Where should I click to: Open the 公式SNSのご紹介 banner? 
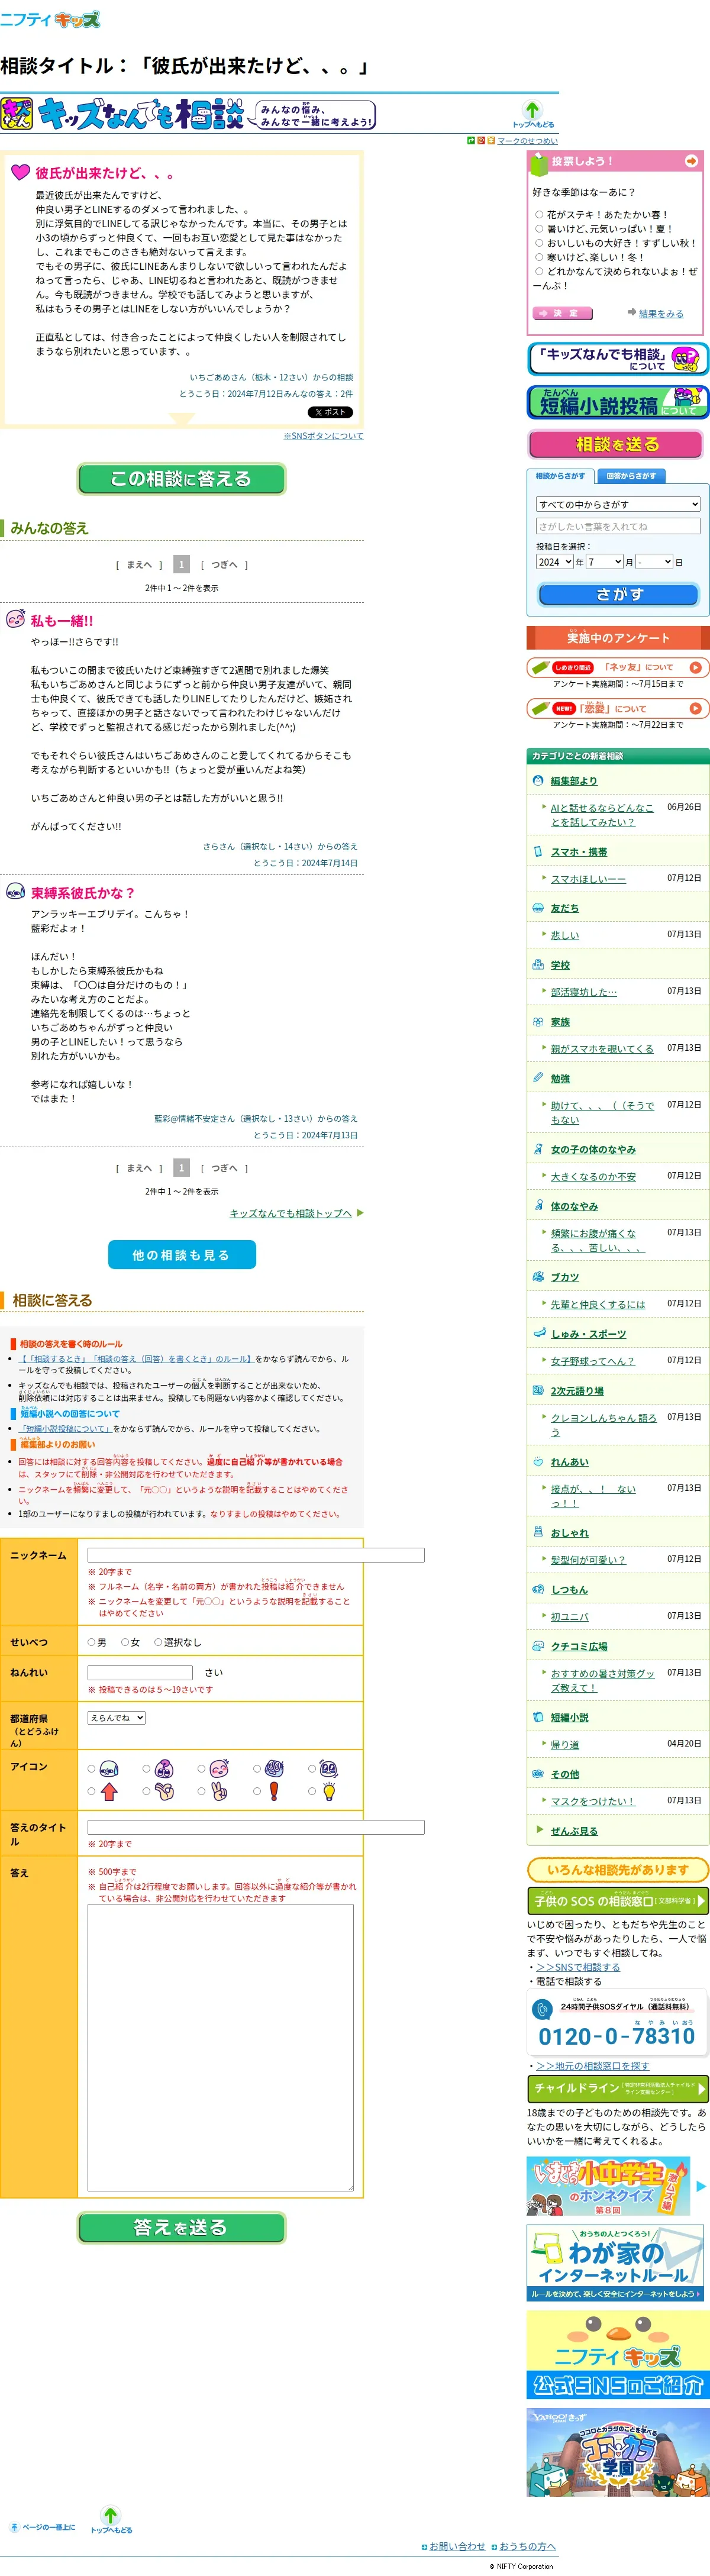pyautogui.click(x=618, y=2355)
